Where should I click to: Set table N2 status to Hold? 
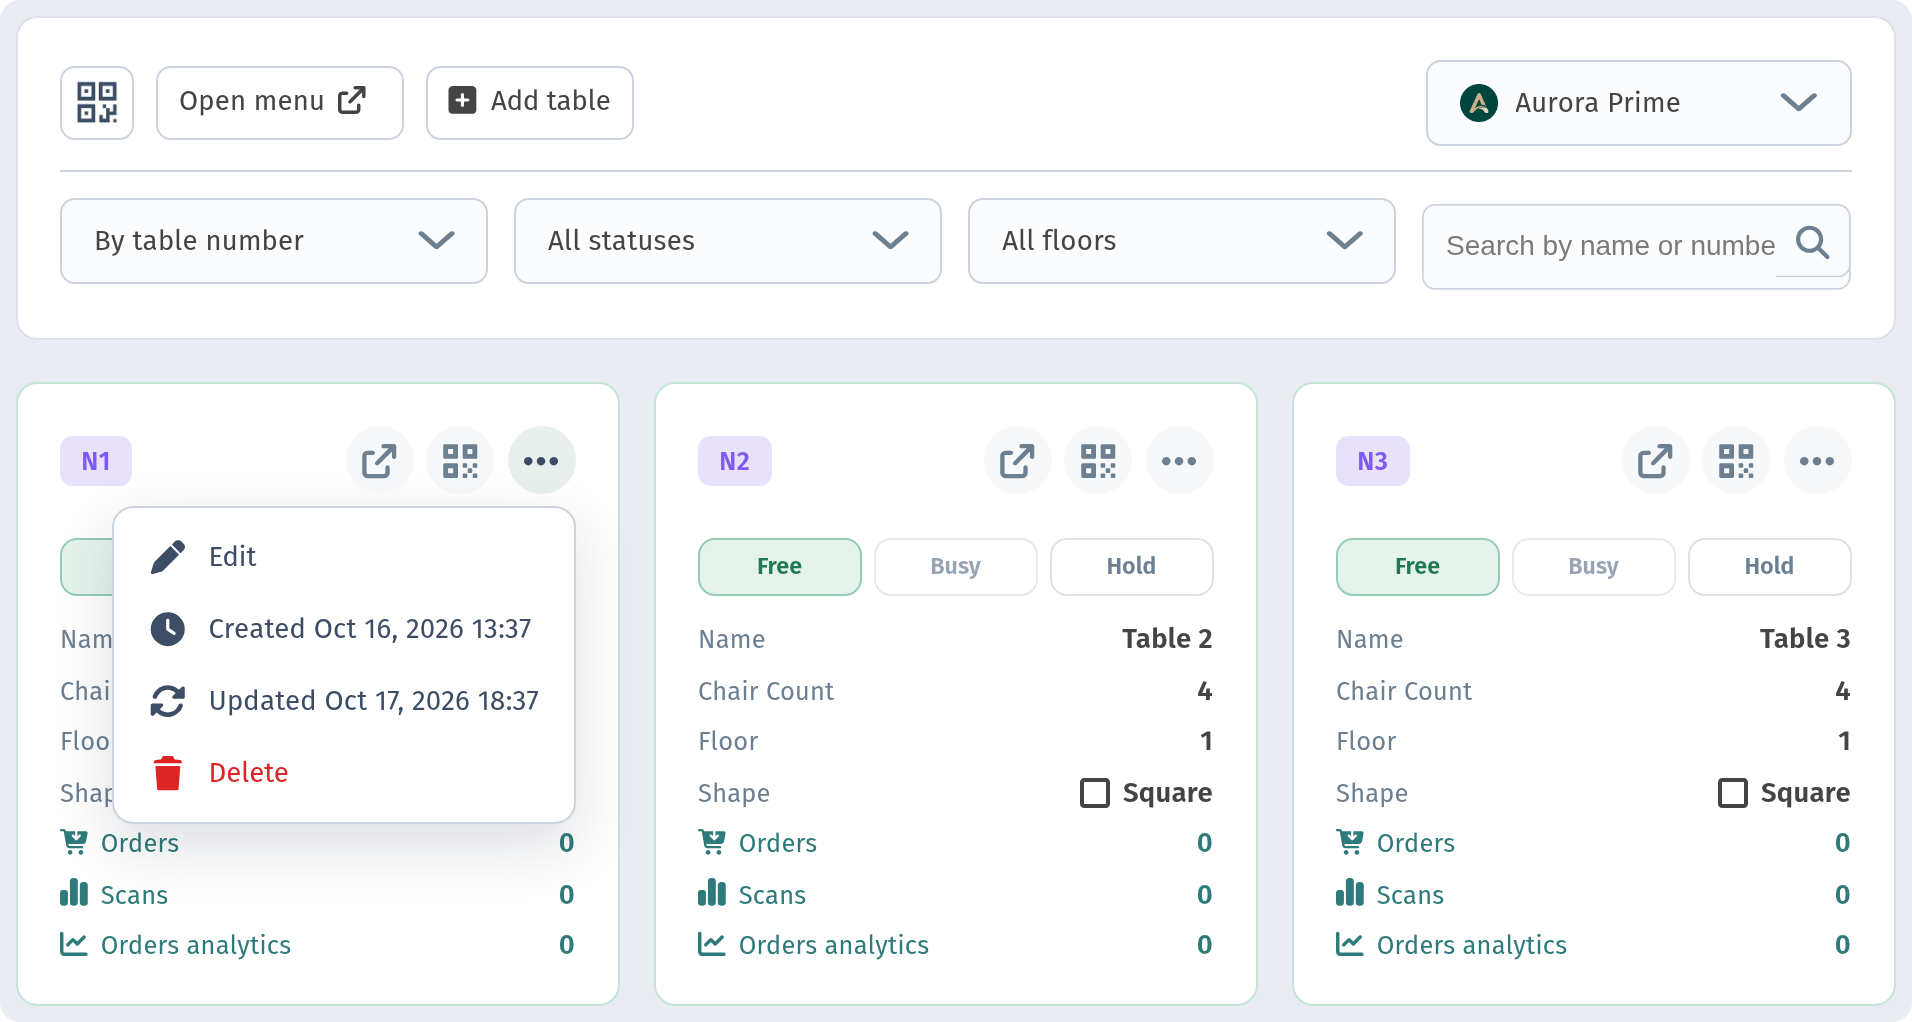coord(1132,567)
